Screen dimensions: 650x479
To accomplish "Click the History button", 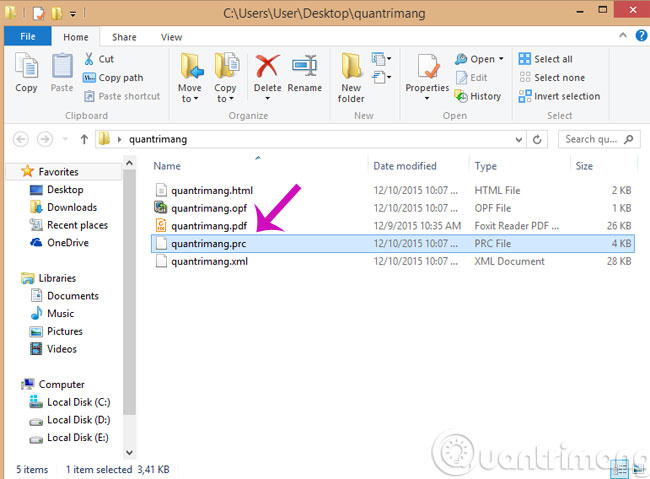I will tap(478, 96).
